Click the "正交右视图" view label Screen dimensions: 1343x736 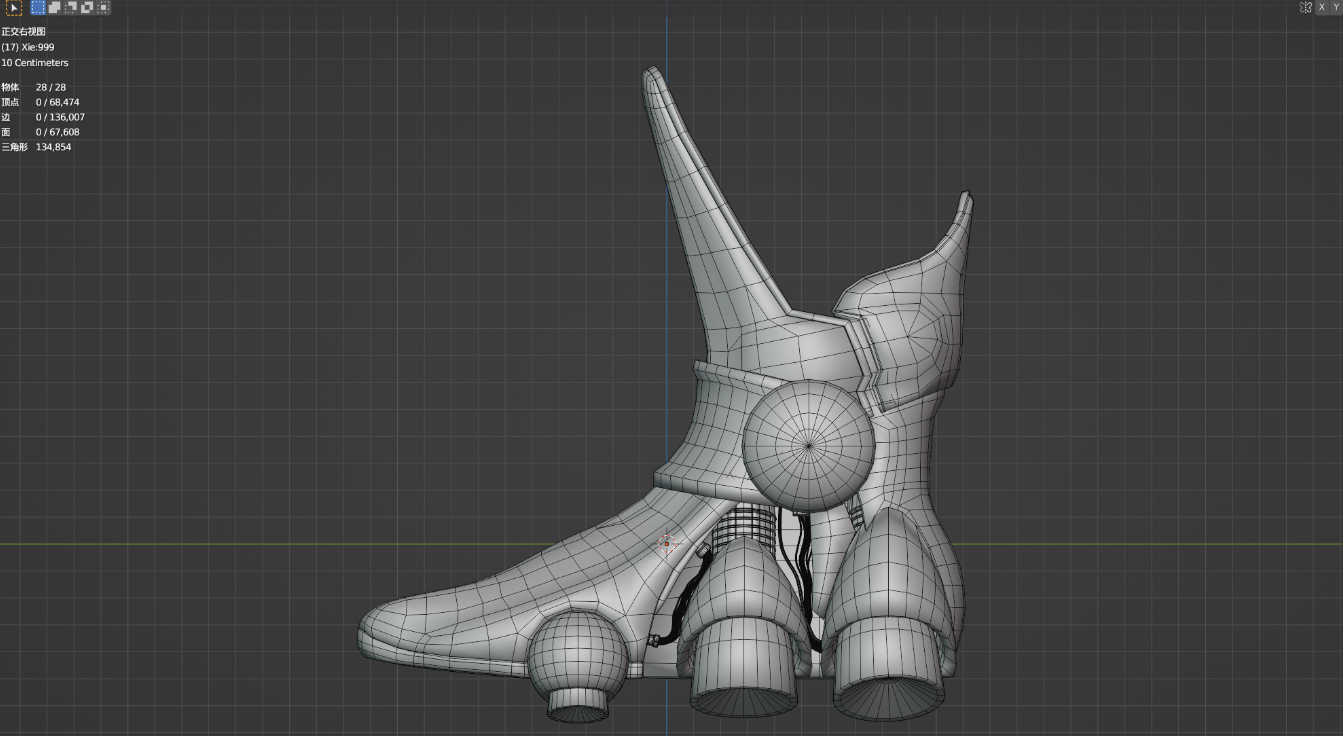click(x=23, y=32)
